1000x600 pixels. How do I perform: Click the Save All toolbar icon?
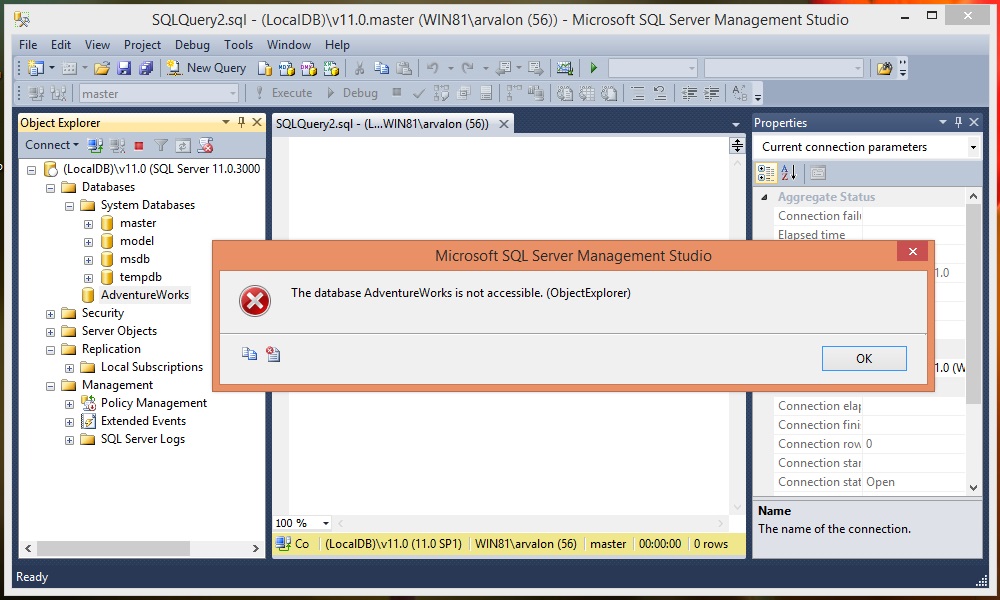coord(146,68)
